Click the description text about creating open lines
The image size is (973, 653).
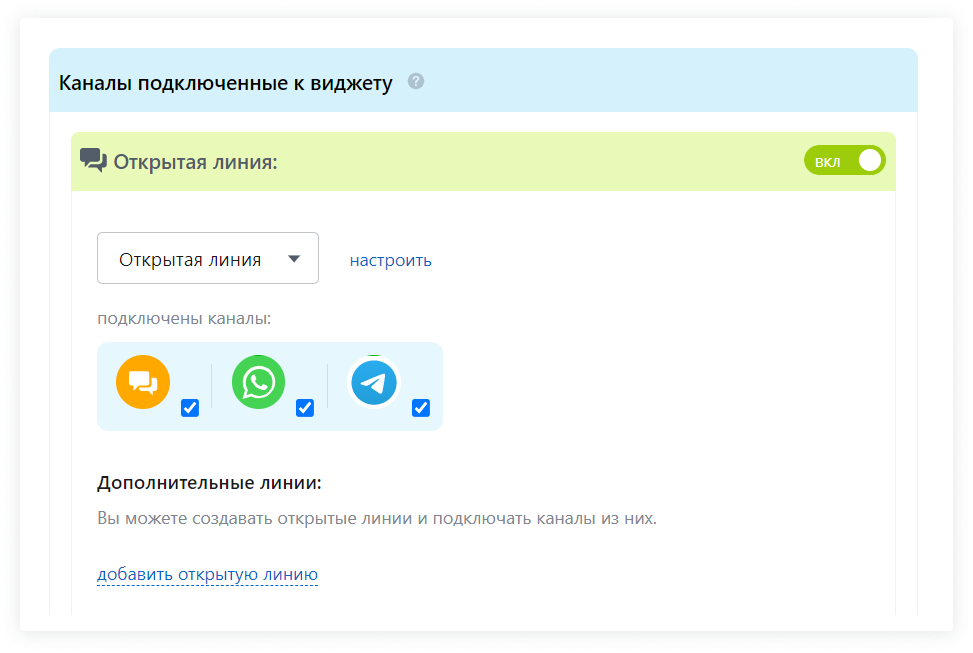[376, 518]
